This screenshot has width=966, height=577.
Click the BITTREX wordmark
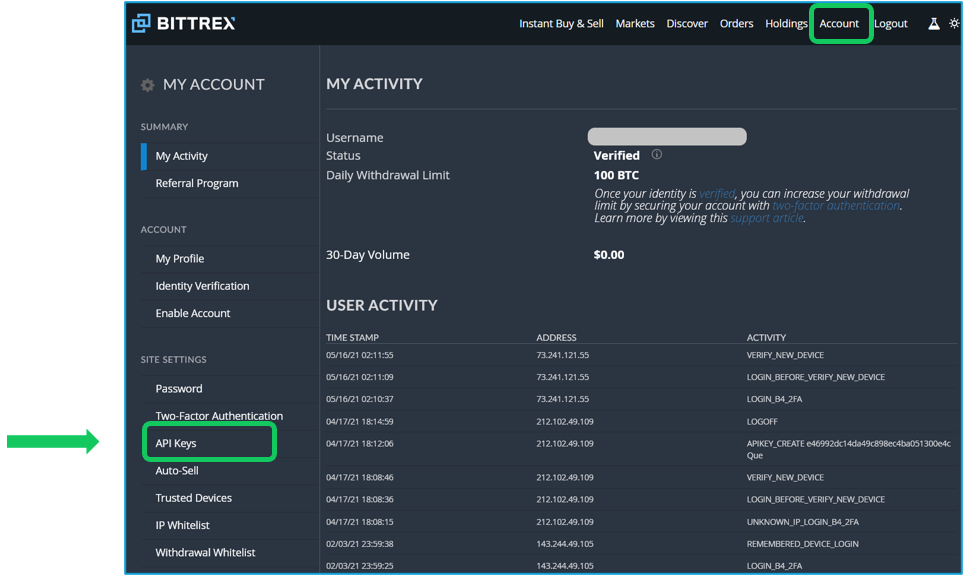(196, 23)
